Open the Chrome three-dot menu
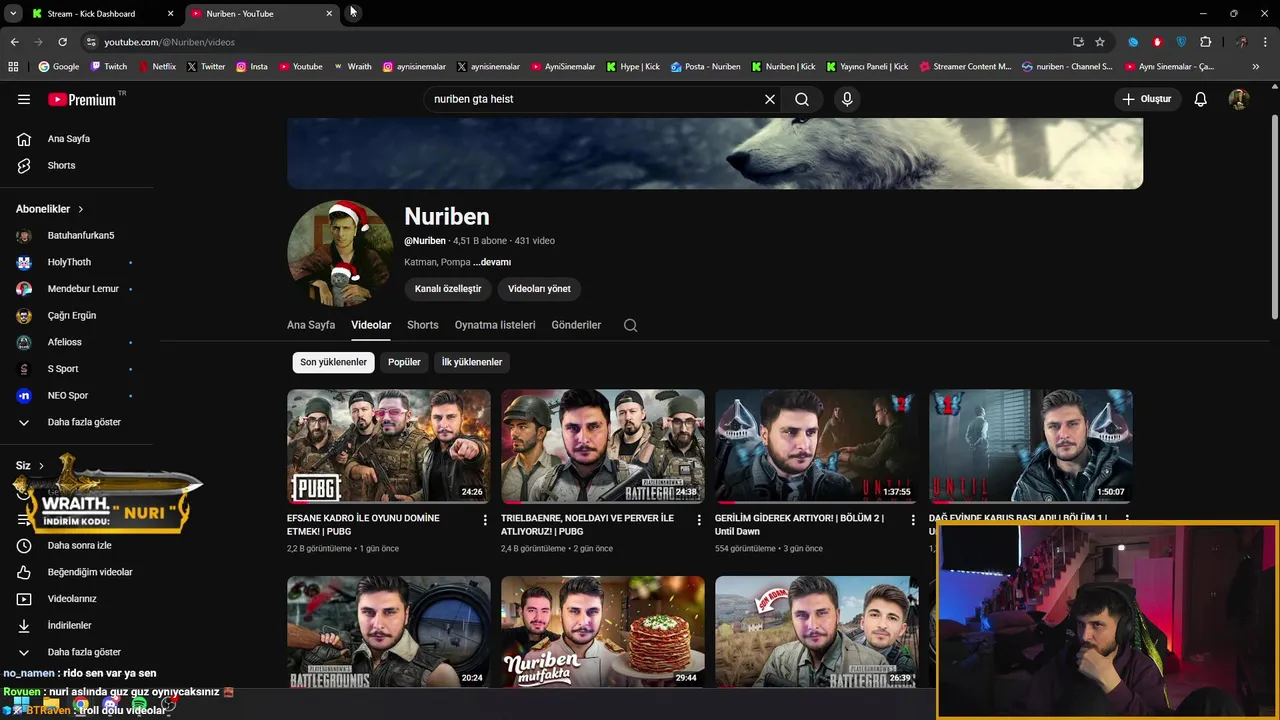This screenshot has width=1280, height=720. click(x=1266, y=42)
